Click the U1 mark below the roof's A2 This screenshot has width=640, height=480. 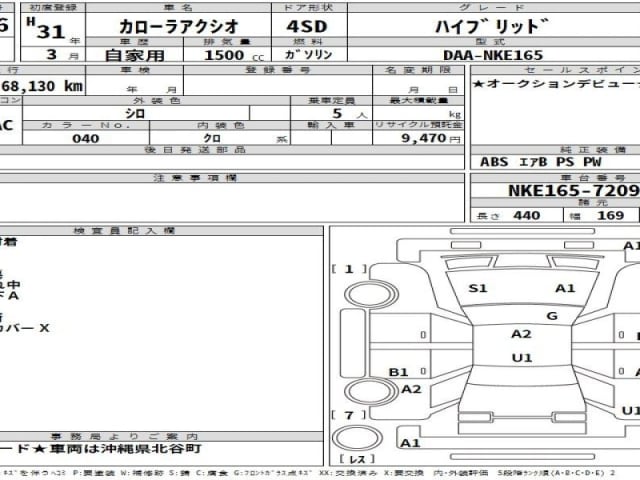pos(522,358)
